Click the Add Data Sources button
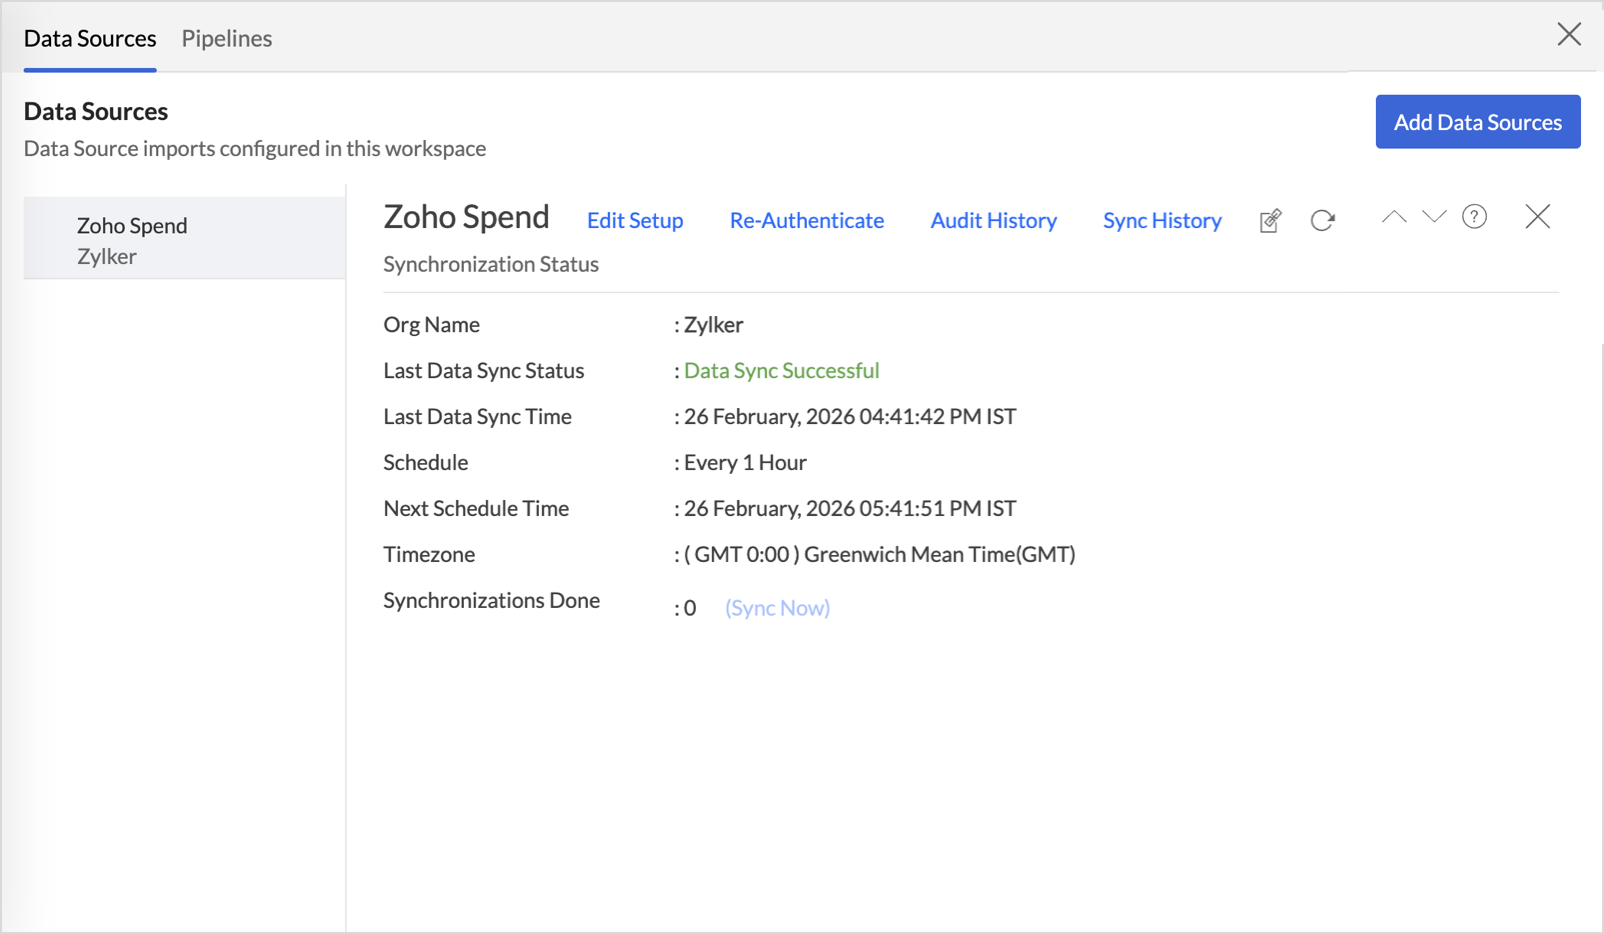The height and width of the screenshot is (934, 1604). (1477, 122)
